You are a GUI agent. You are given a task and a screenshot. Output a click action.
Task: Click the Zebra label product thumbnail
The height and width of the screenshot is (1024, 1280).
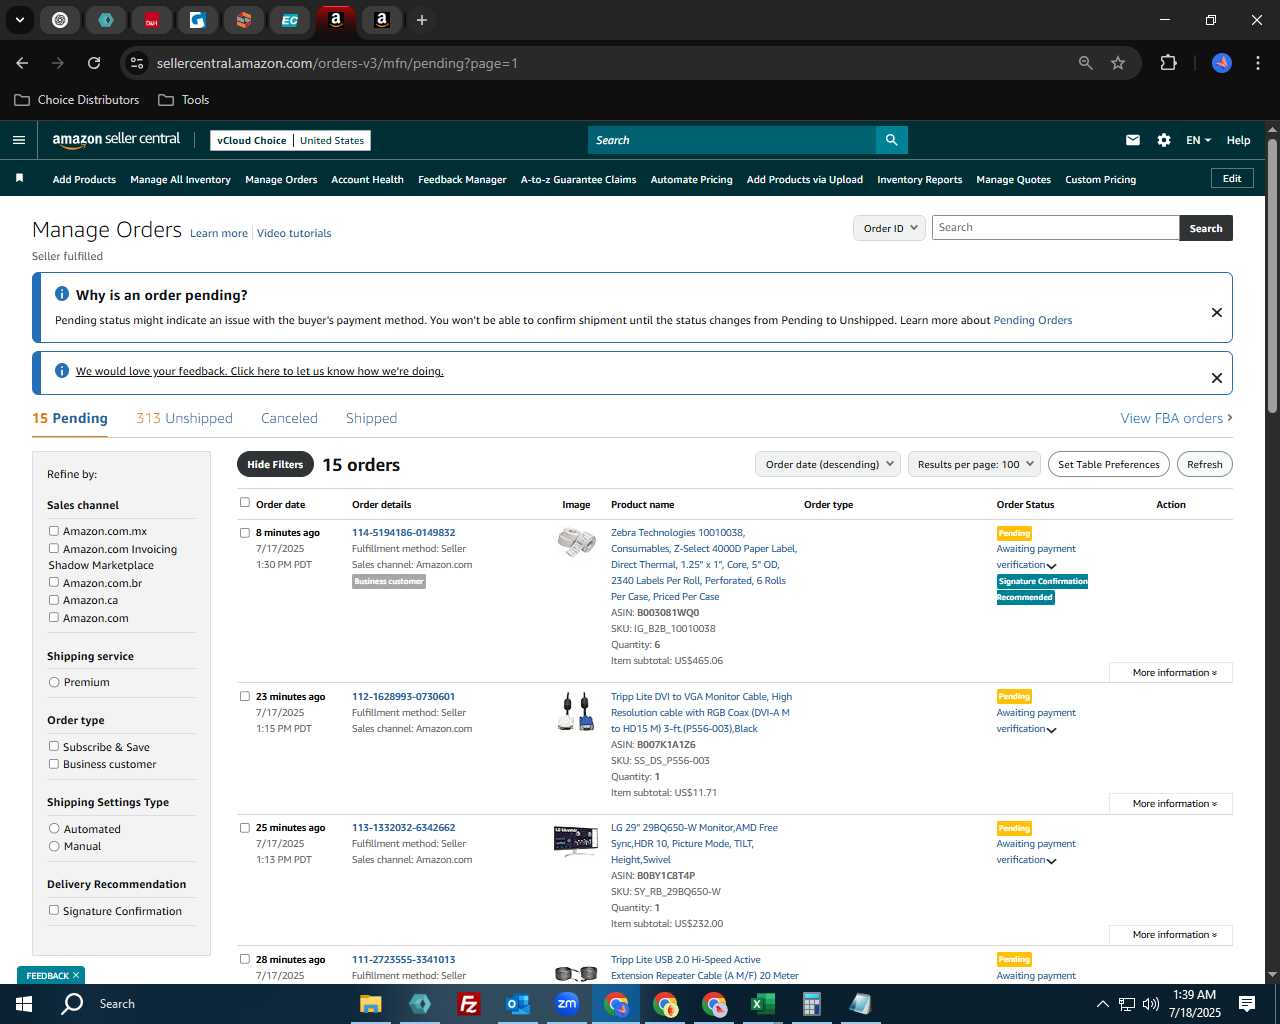(576, 543)
